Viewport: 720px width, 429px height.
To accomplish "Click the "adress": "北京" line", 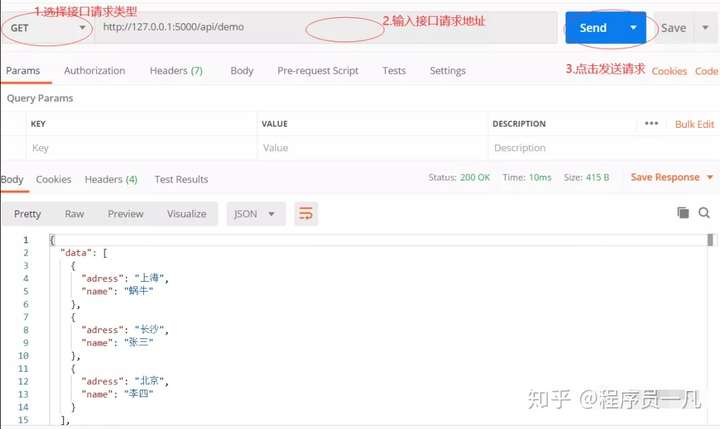I will [x=125, y=381].
